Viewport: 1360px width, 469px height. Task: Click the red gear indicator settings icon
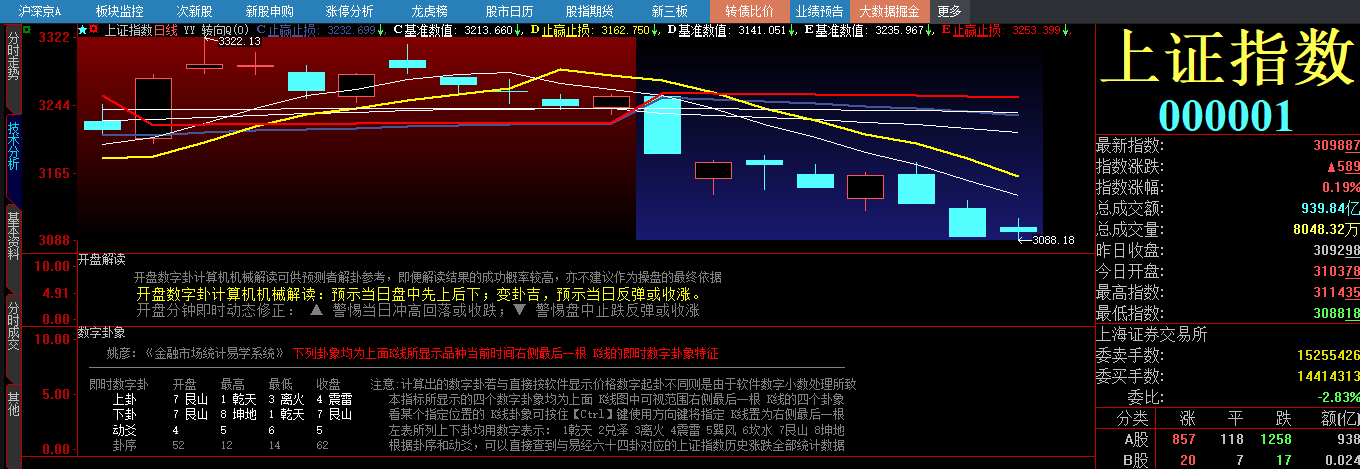tap(94, 29)
